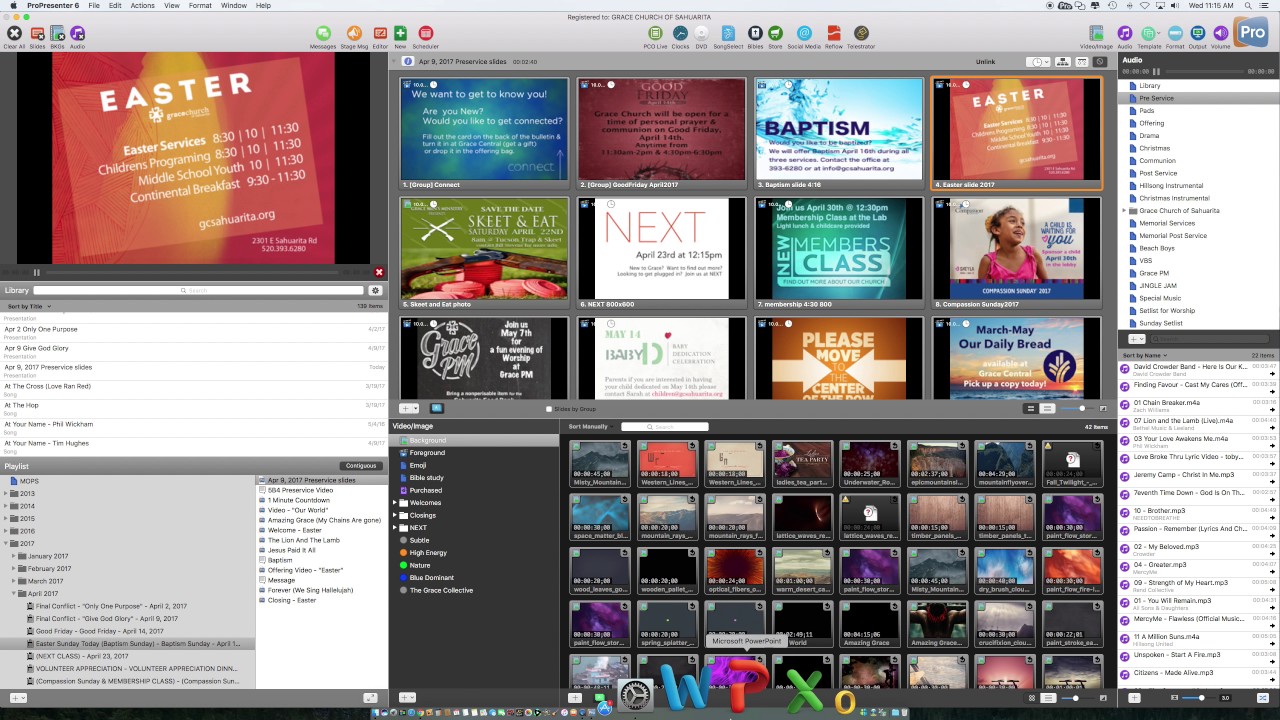Collapse the April 2017 folder
The image size is (1280, 720).
(14, 594)
